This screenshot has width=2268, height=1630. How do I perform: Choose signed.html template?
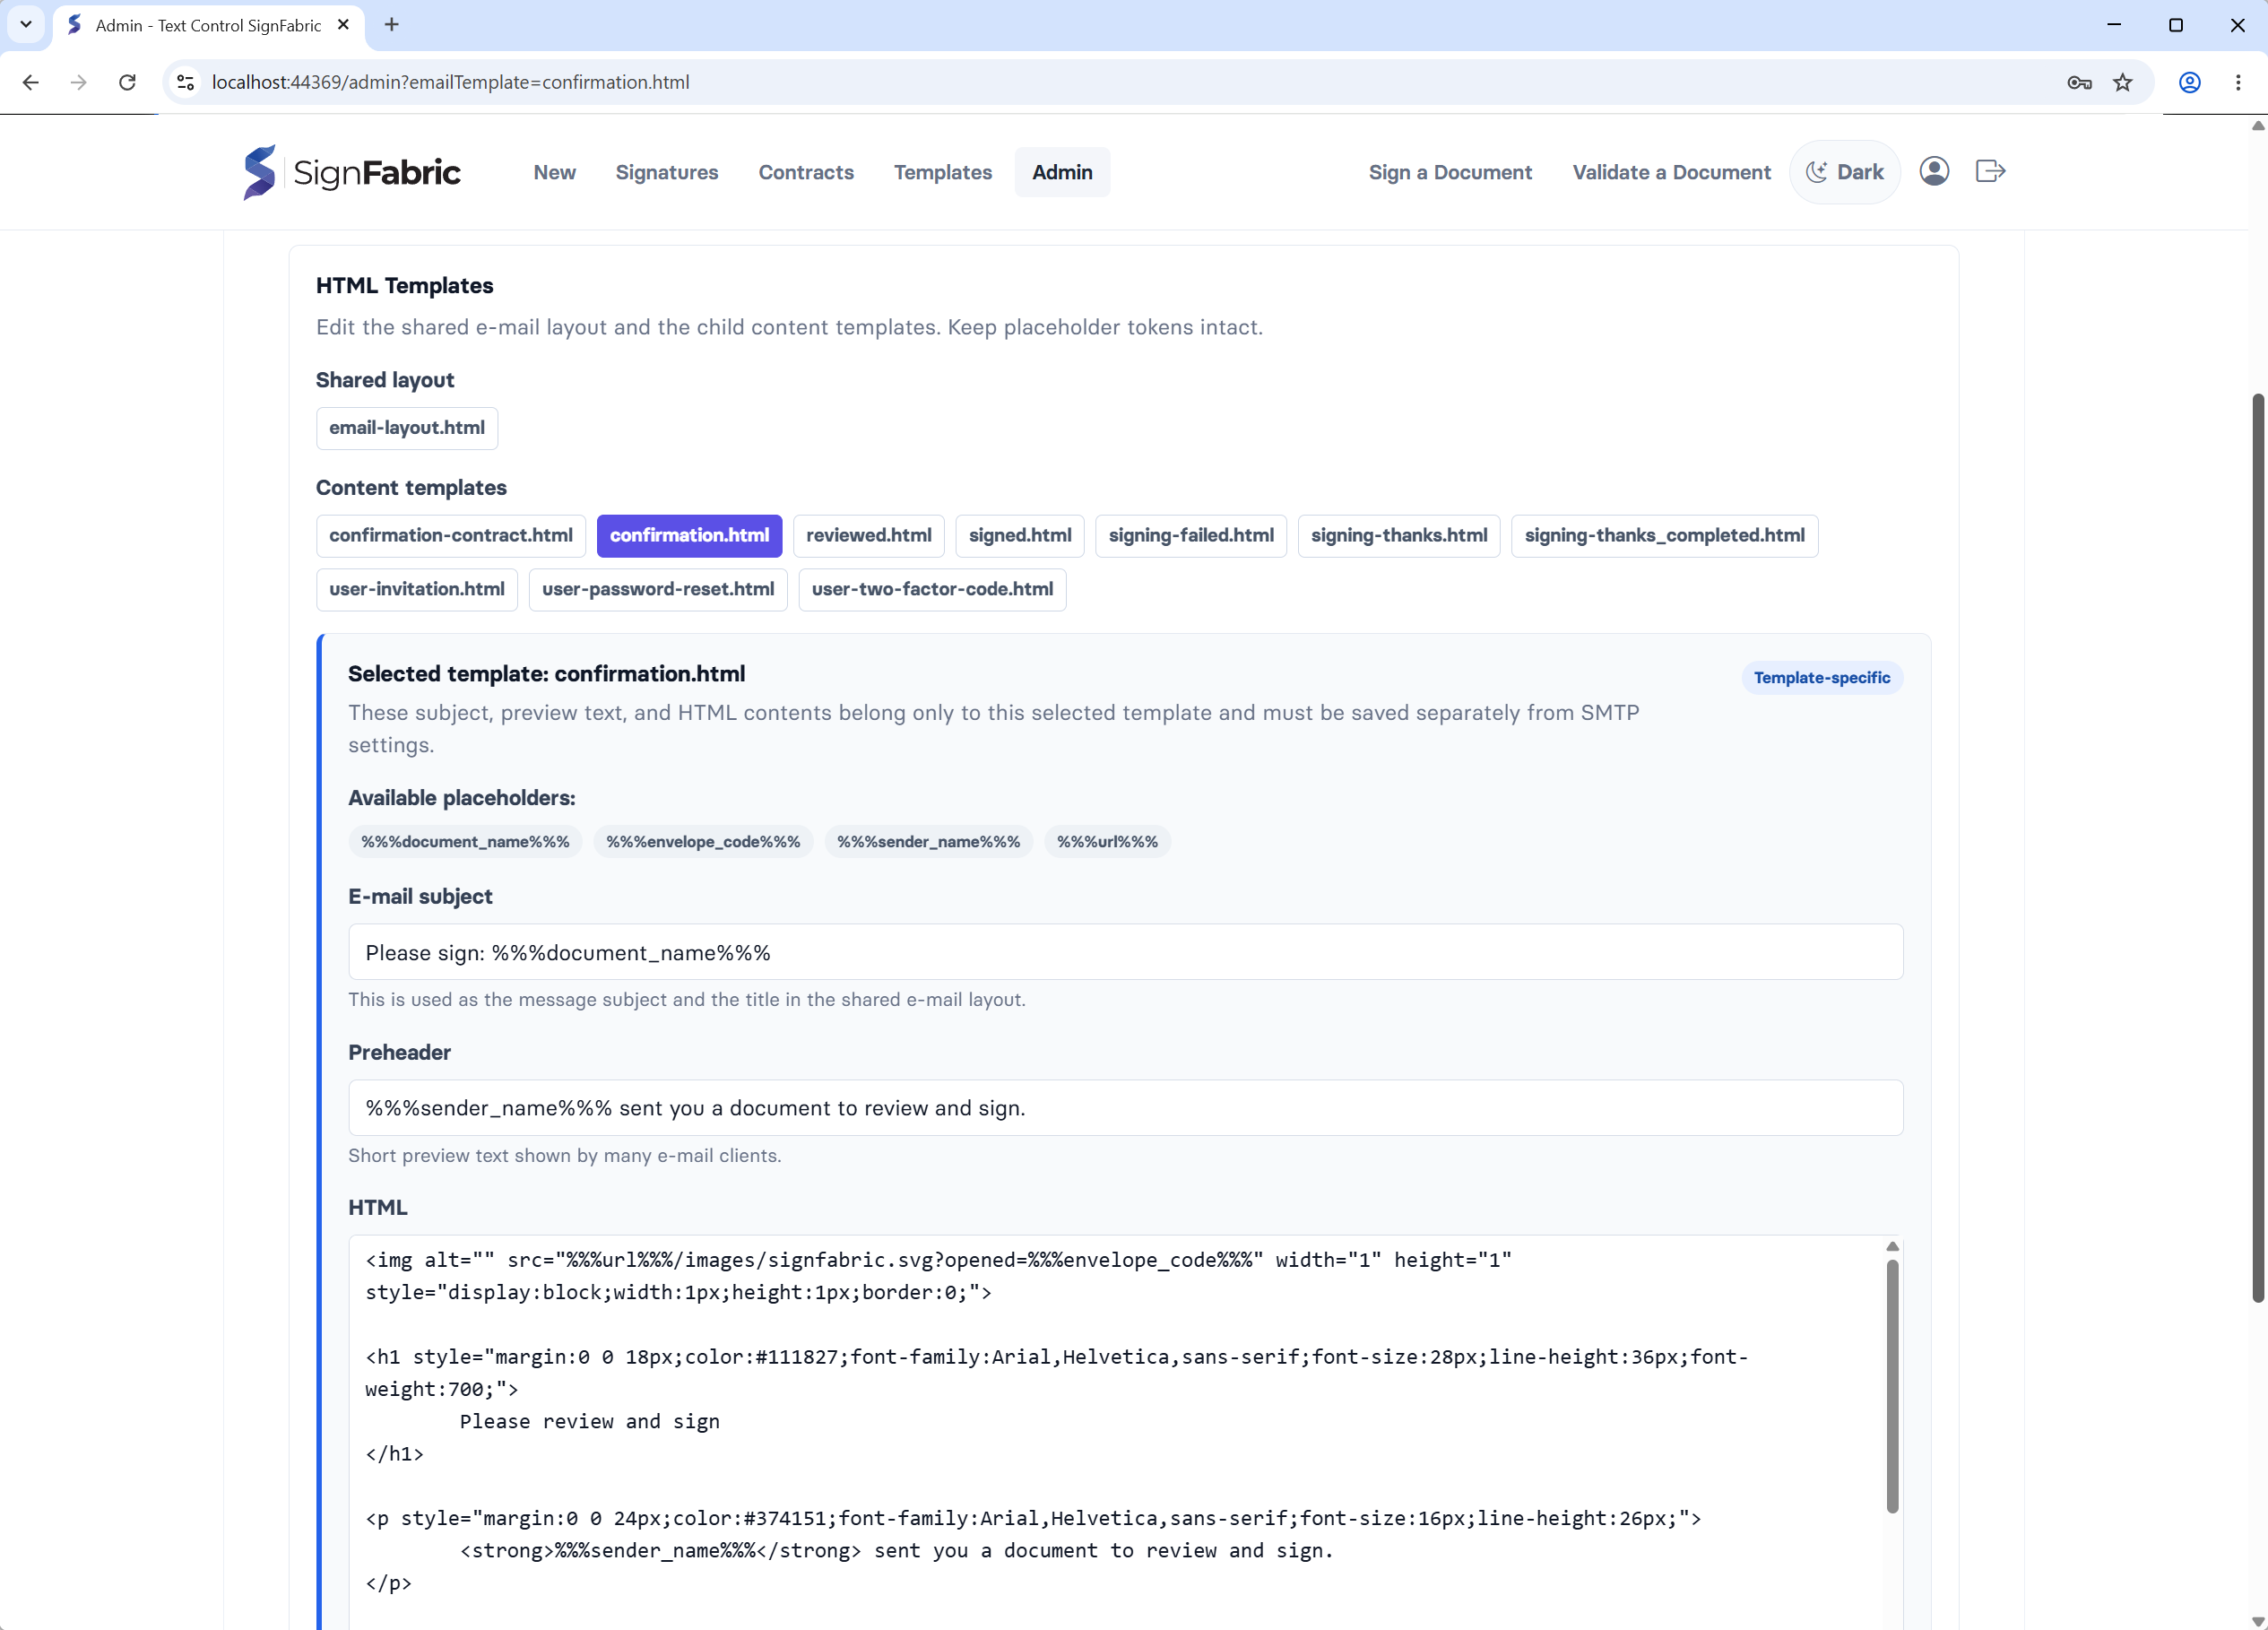click(1019, 536)
